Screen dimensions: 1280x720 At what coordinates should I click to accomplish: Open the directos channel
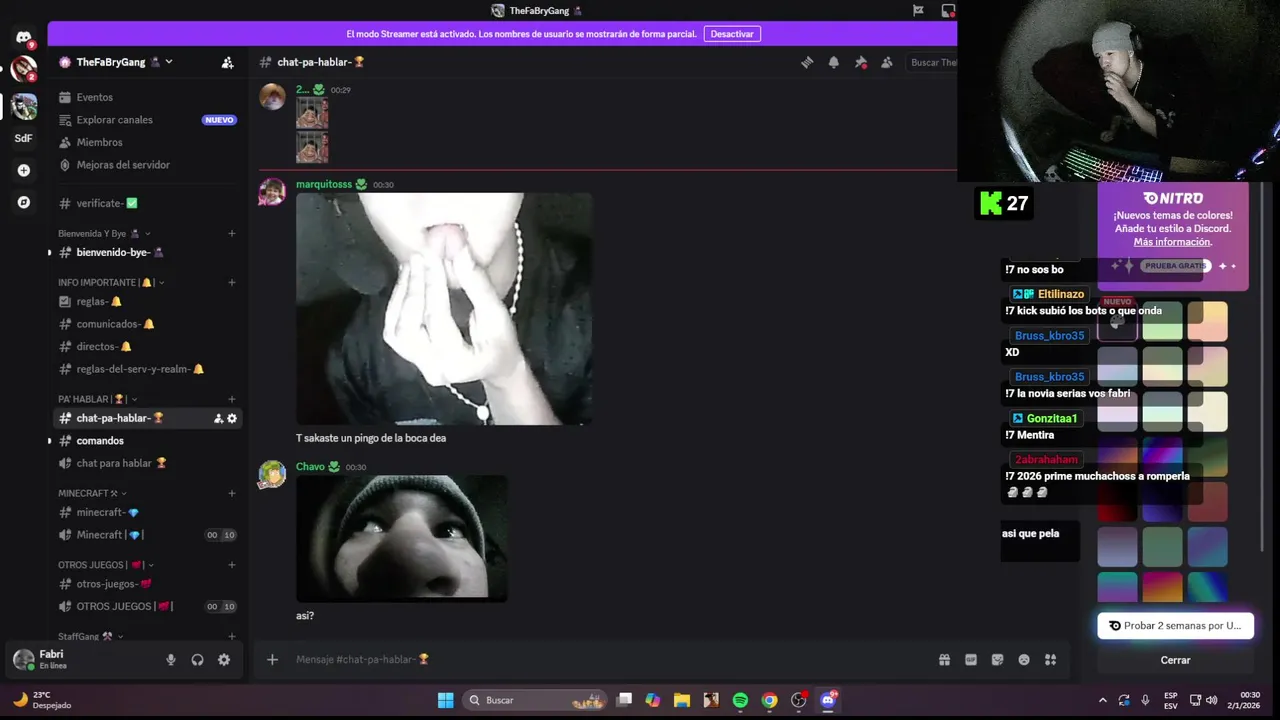[148, 346]
